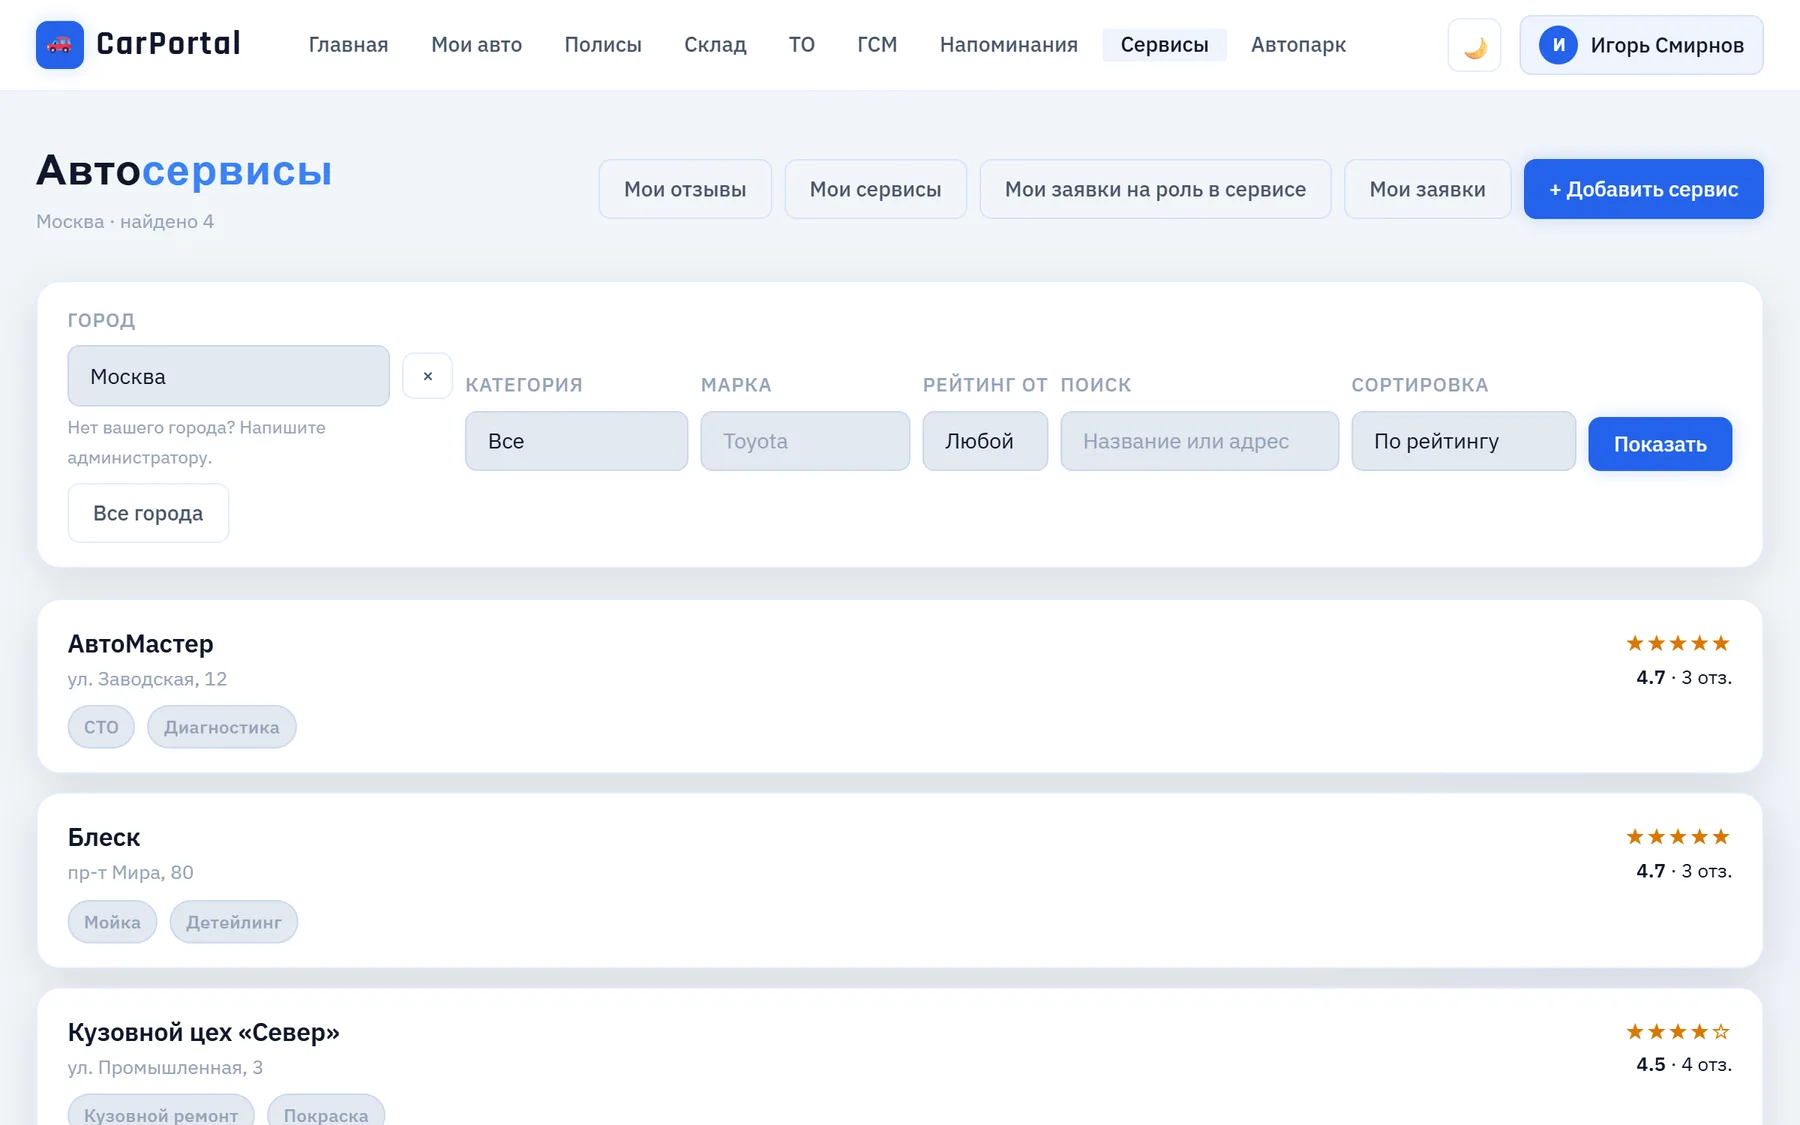Screen dimensions: 1800x1125
Task: Click the СТО tag on АвтоМастер
Action: click(x=101, y=727)
